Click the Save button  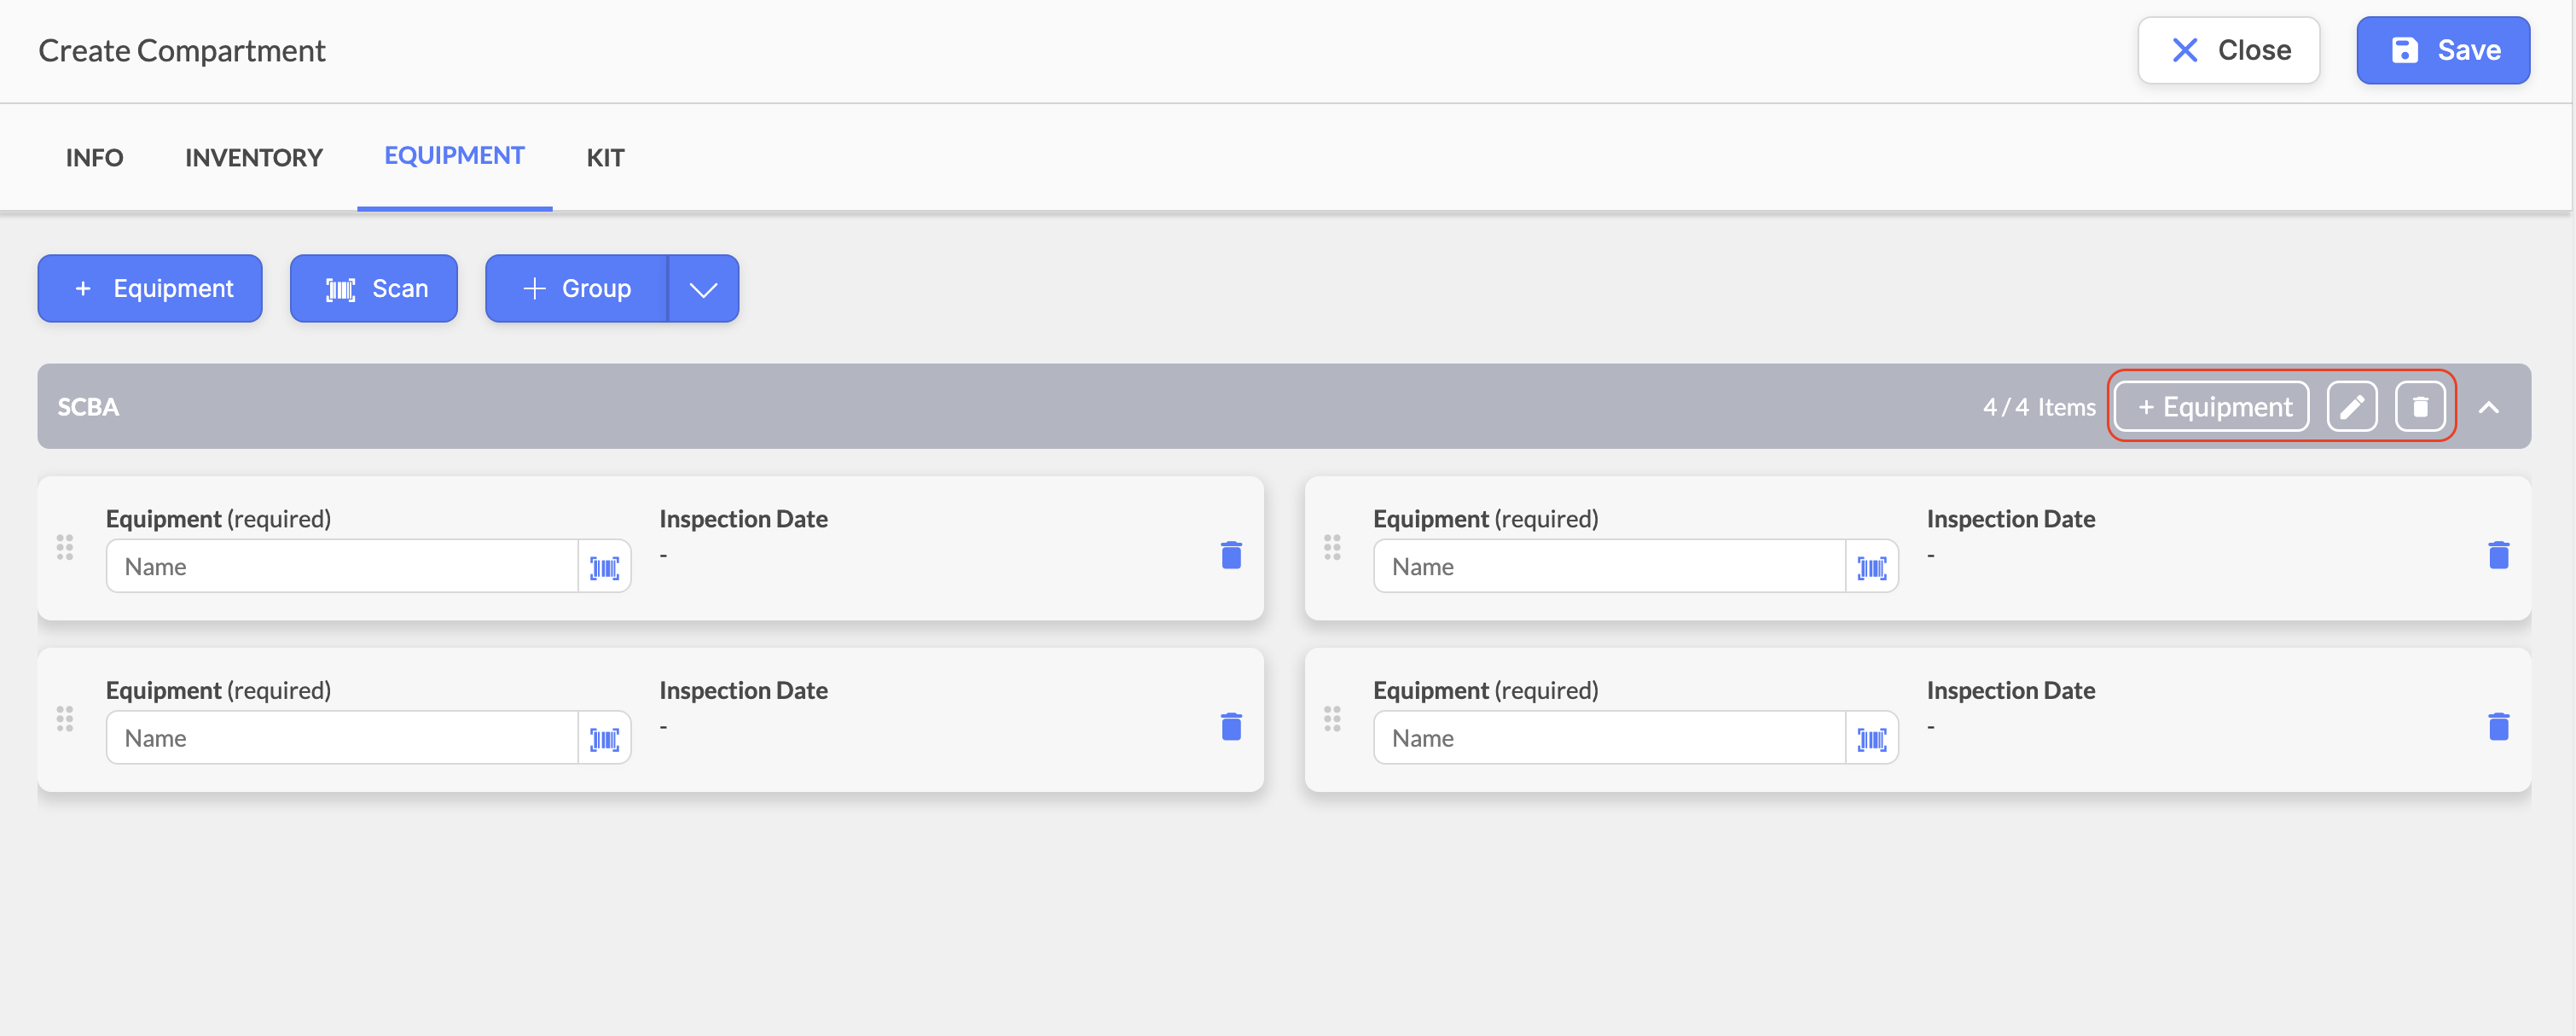click(x=2442, y=50)
